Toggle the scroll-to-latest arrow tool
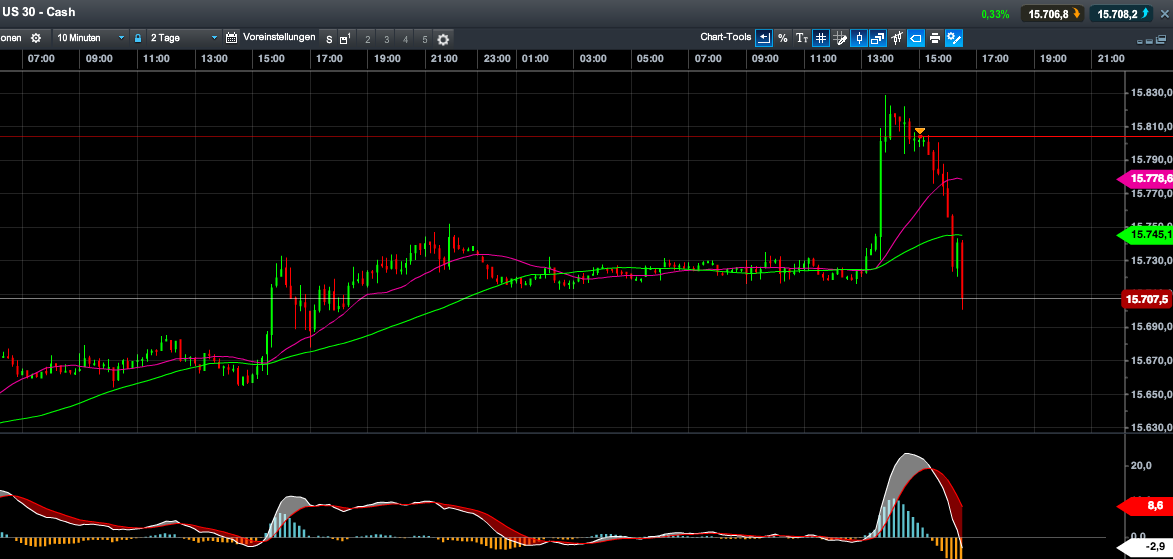 tap(764, 38)
